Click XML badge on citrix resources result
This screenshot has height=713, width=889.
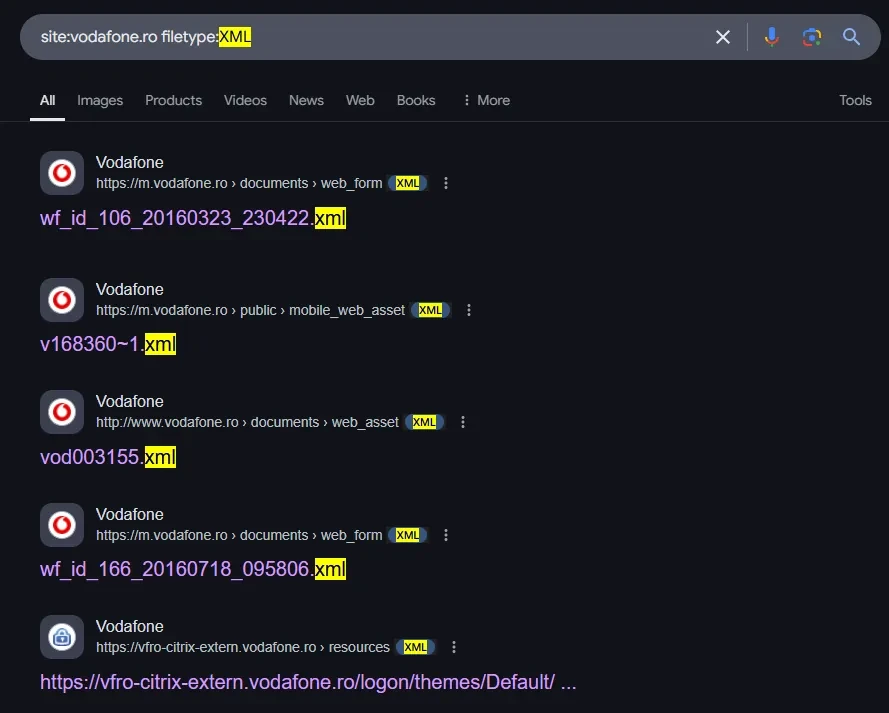click(x=416, y=647)
